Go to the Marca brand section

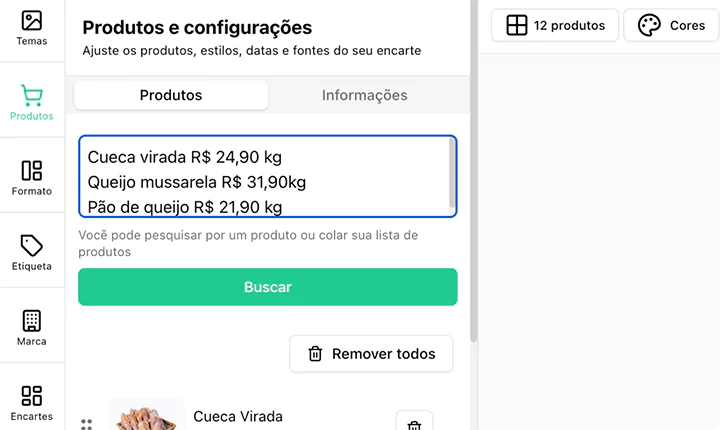coord(32,328)
